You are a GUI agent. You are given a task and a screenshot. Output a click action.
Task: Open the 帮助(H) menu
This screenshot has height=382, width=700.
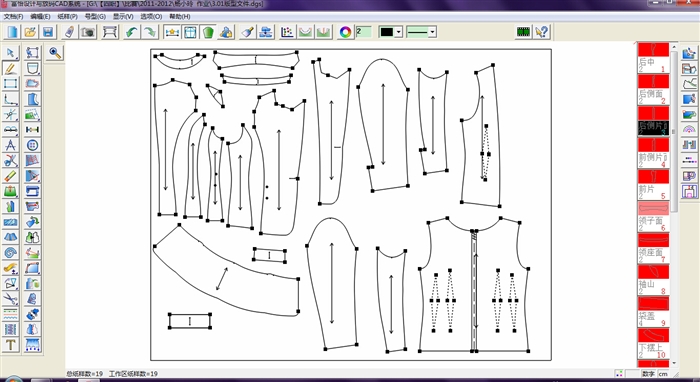pyautogui.click(x=180, y=17)
